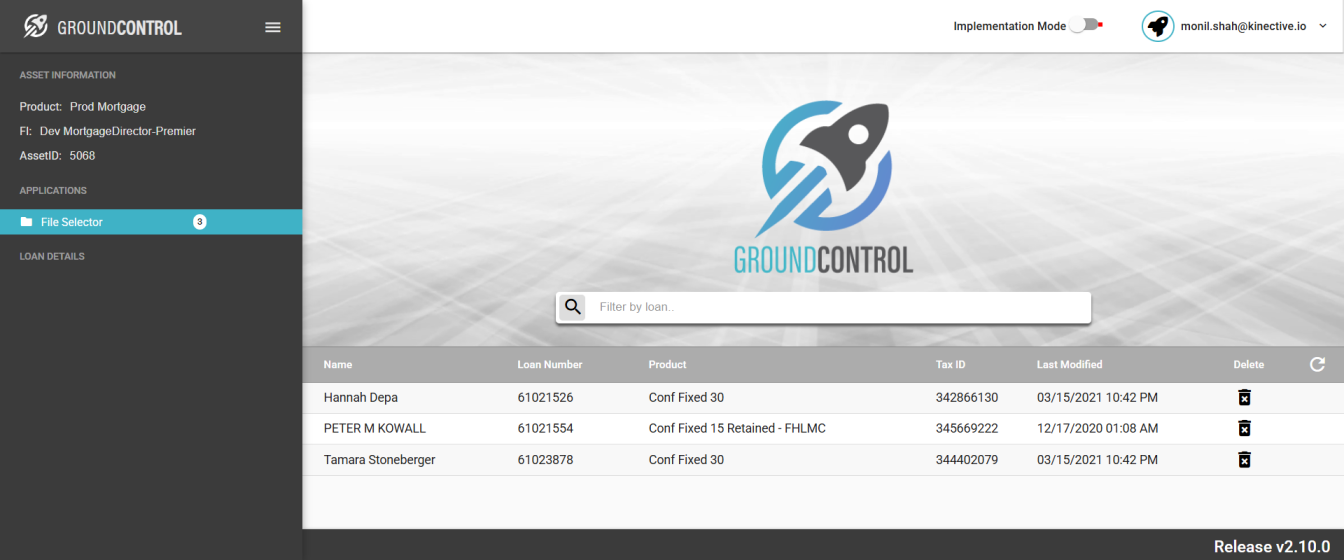Viewport: 1344px width, 560px height.
Task: Click date 12/17/2020 01:08 AM
Action: coord(1098,428)
